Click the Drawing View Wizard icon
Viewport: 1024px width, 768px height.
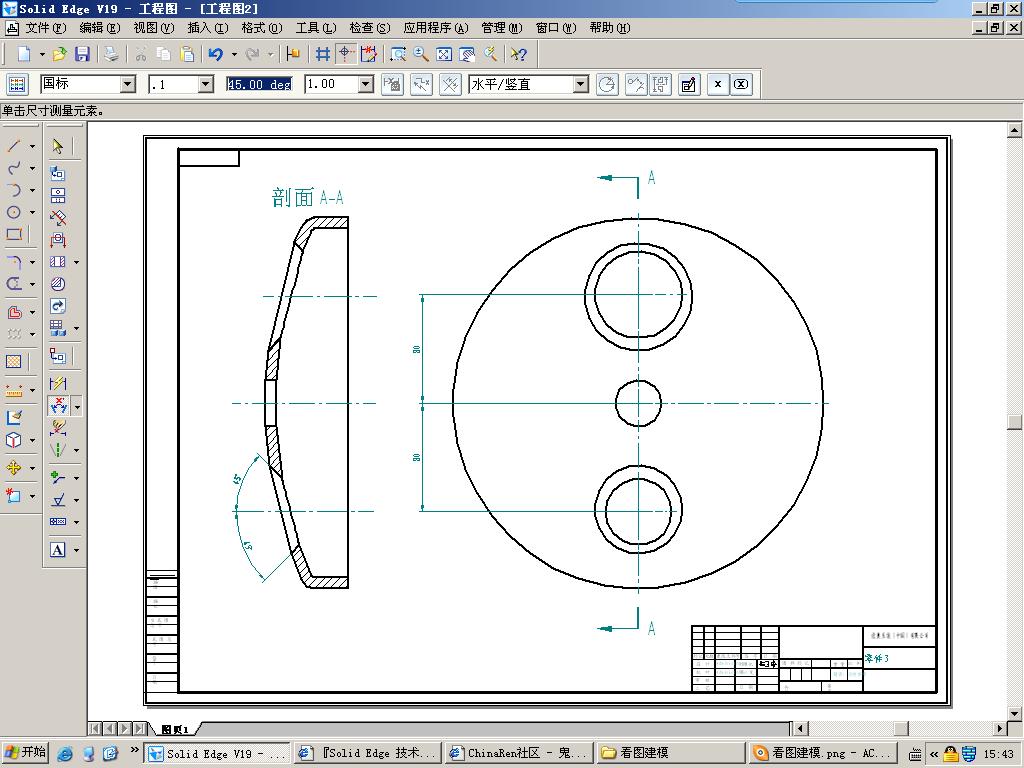(x=57, y=173)
